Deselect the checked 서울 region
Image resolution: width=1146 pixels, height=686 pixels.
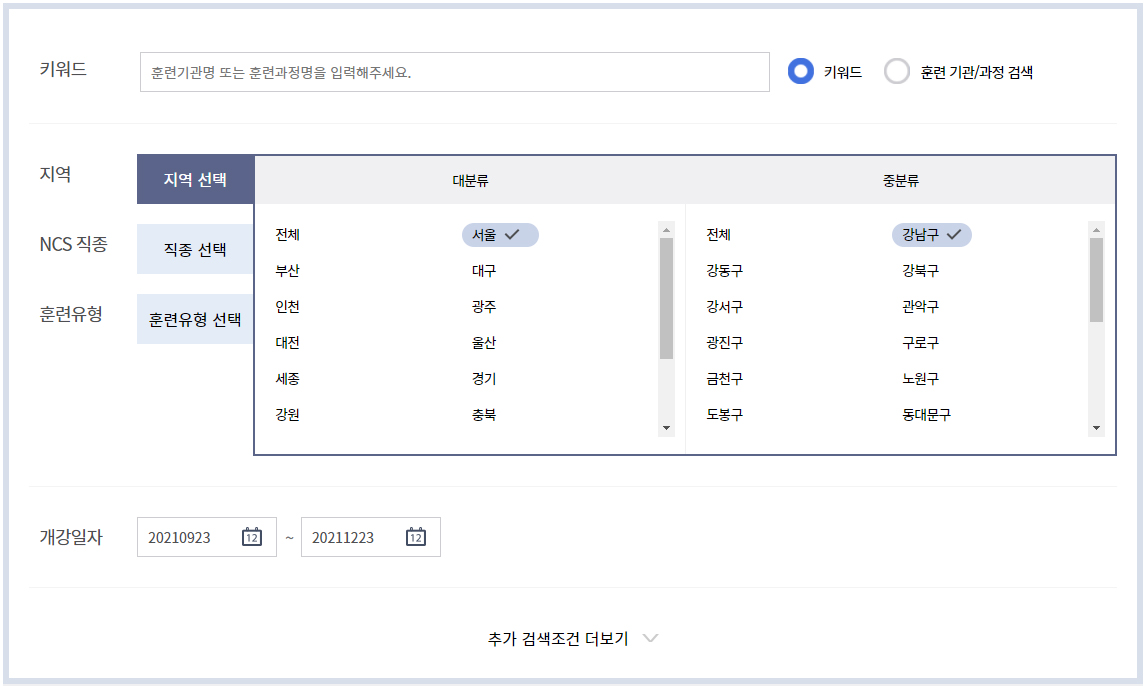click(500, 235)
